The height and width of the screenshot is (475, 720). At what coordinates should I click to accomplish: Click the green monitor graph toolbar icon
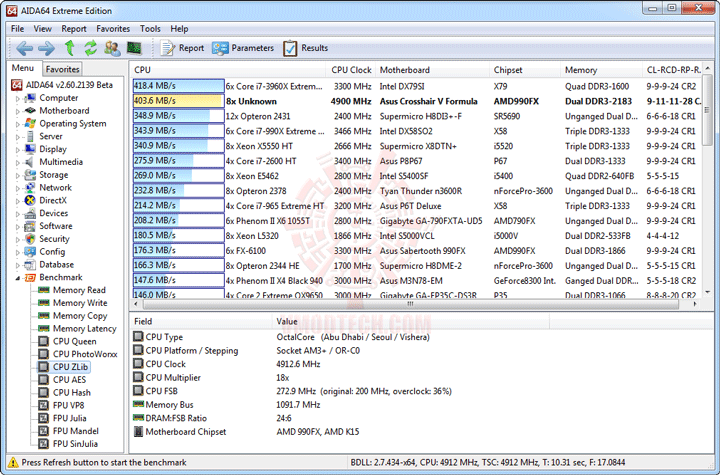click(x=134, y=47)
